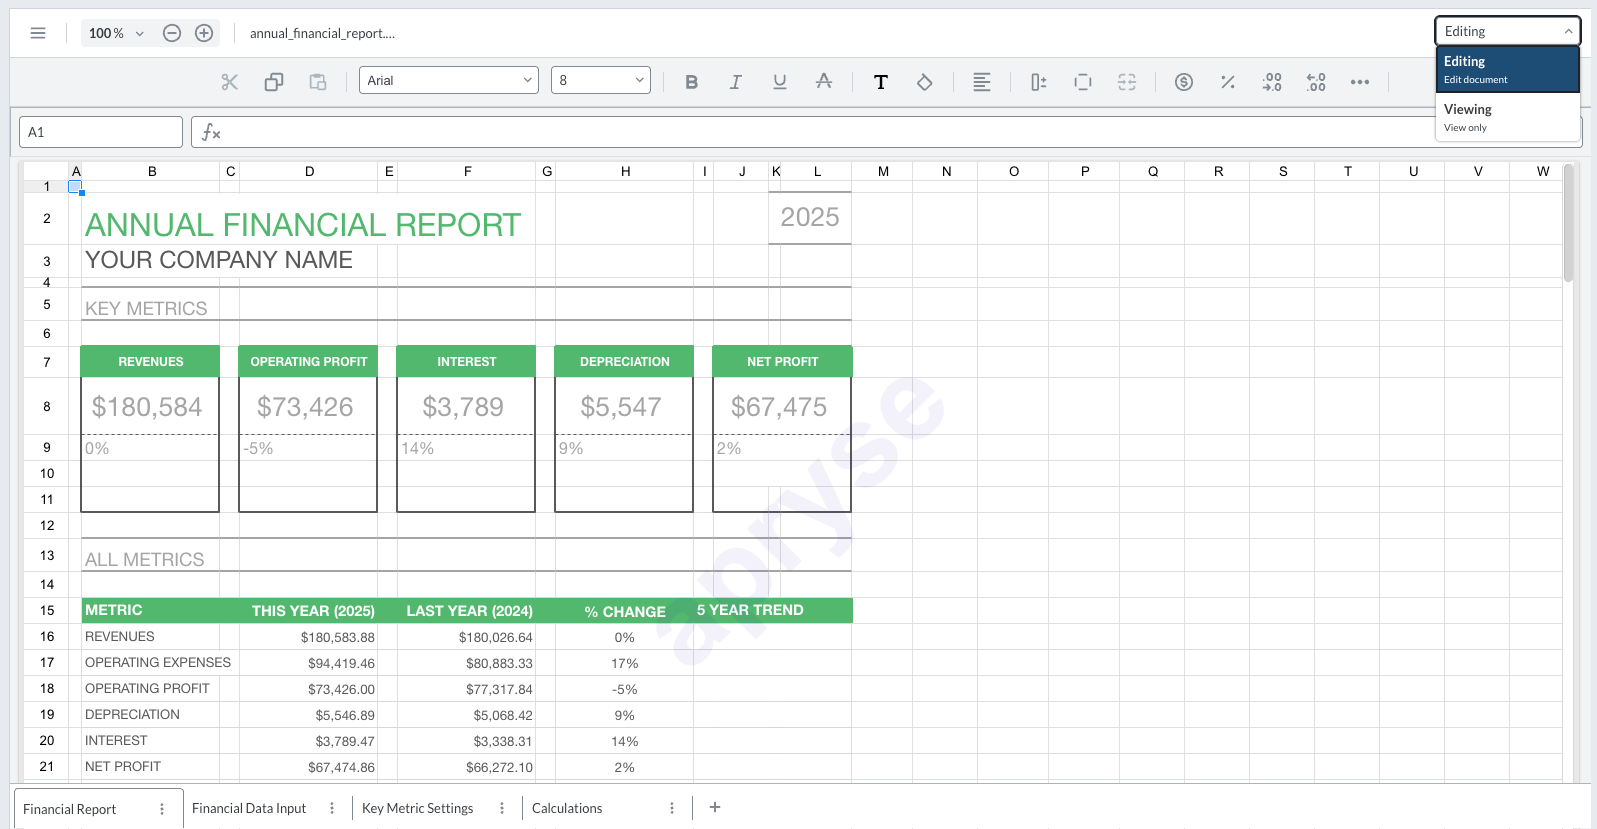Click the 'ANNUAL FINANCIAL REPORT' title cell

[303, 225]
